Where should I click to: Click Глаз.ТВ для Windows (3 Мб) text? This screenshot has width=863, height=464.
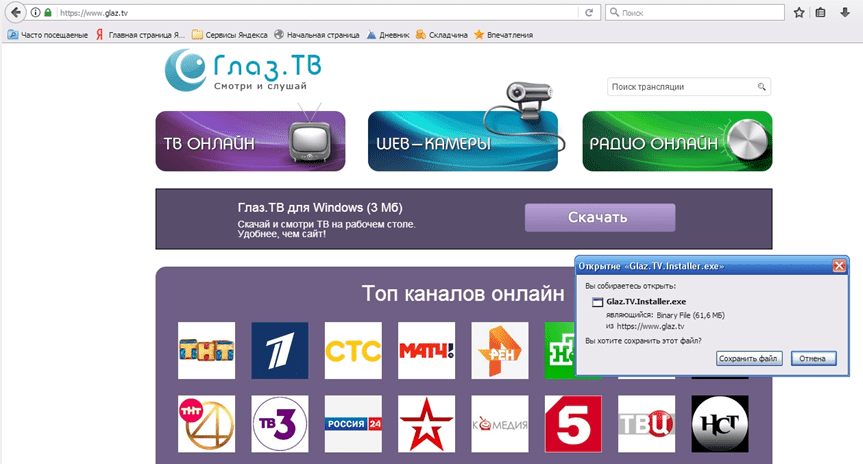coord(320,208)
